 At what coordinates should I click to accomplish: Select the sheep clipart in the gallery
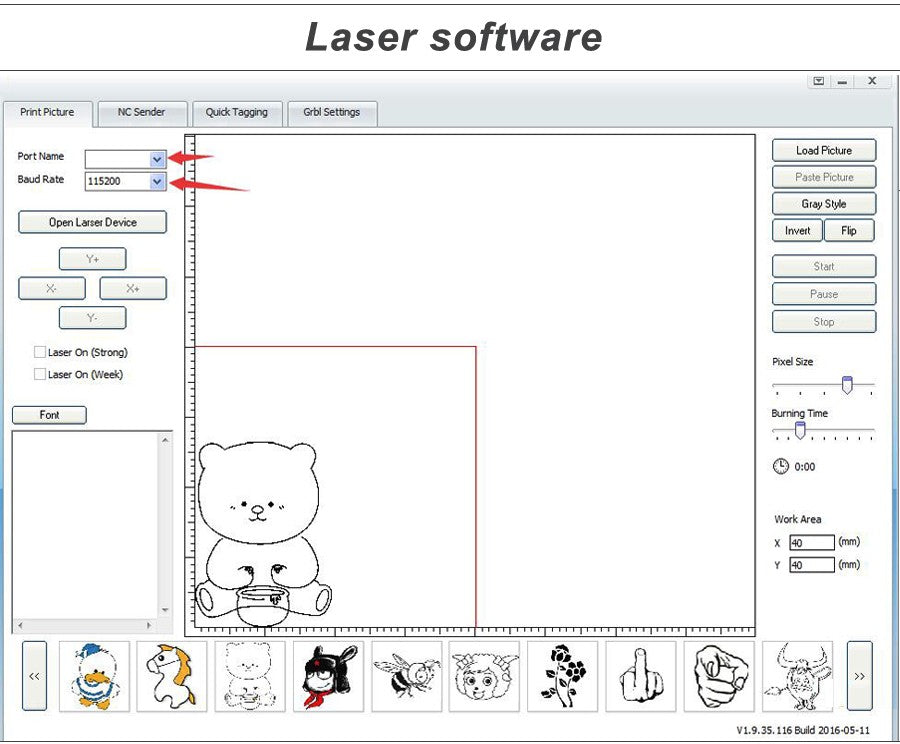483,676
